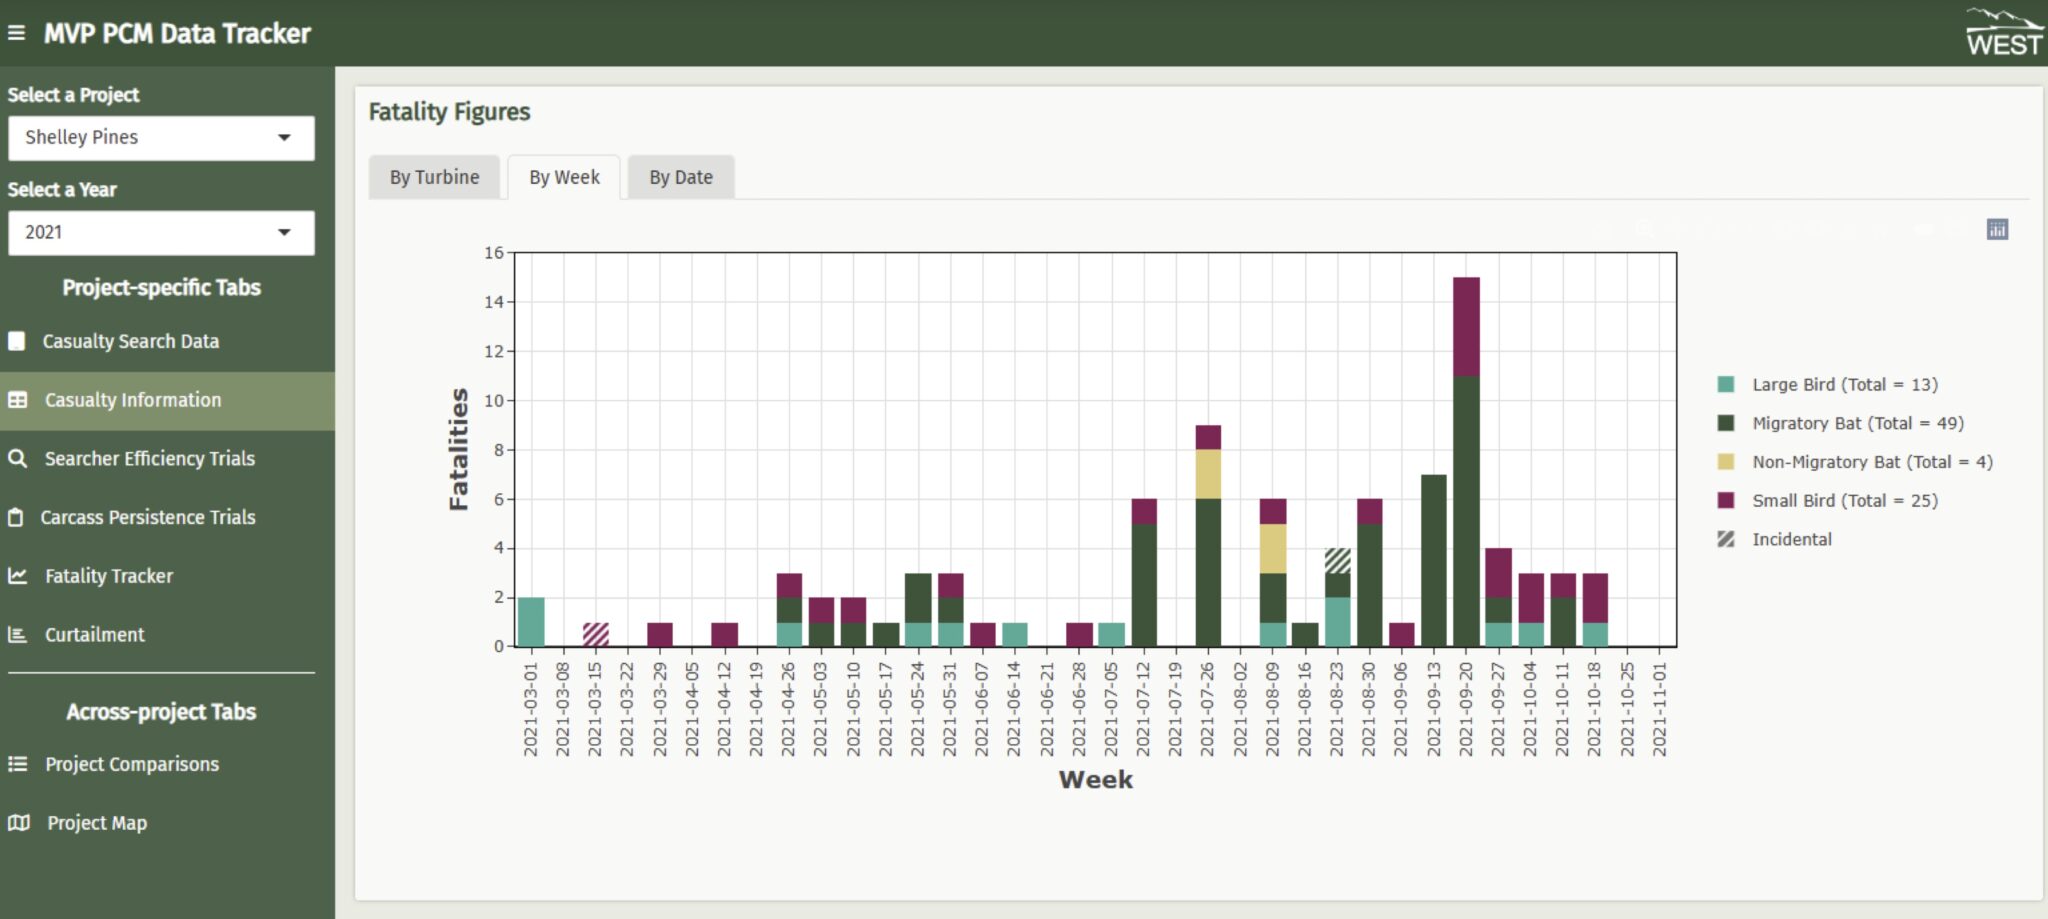Toggle Migratory Bat series in legend
Viewport: 2048px width, 919px height.
click(1857, 423)
